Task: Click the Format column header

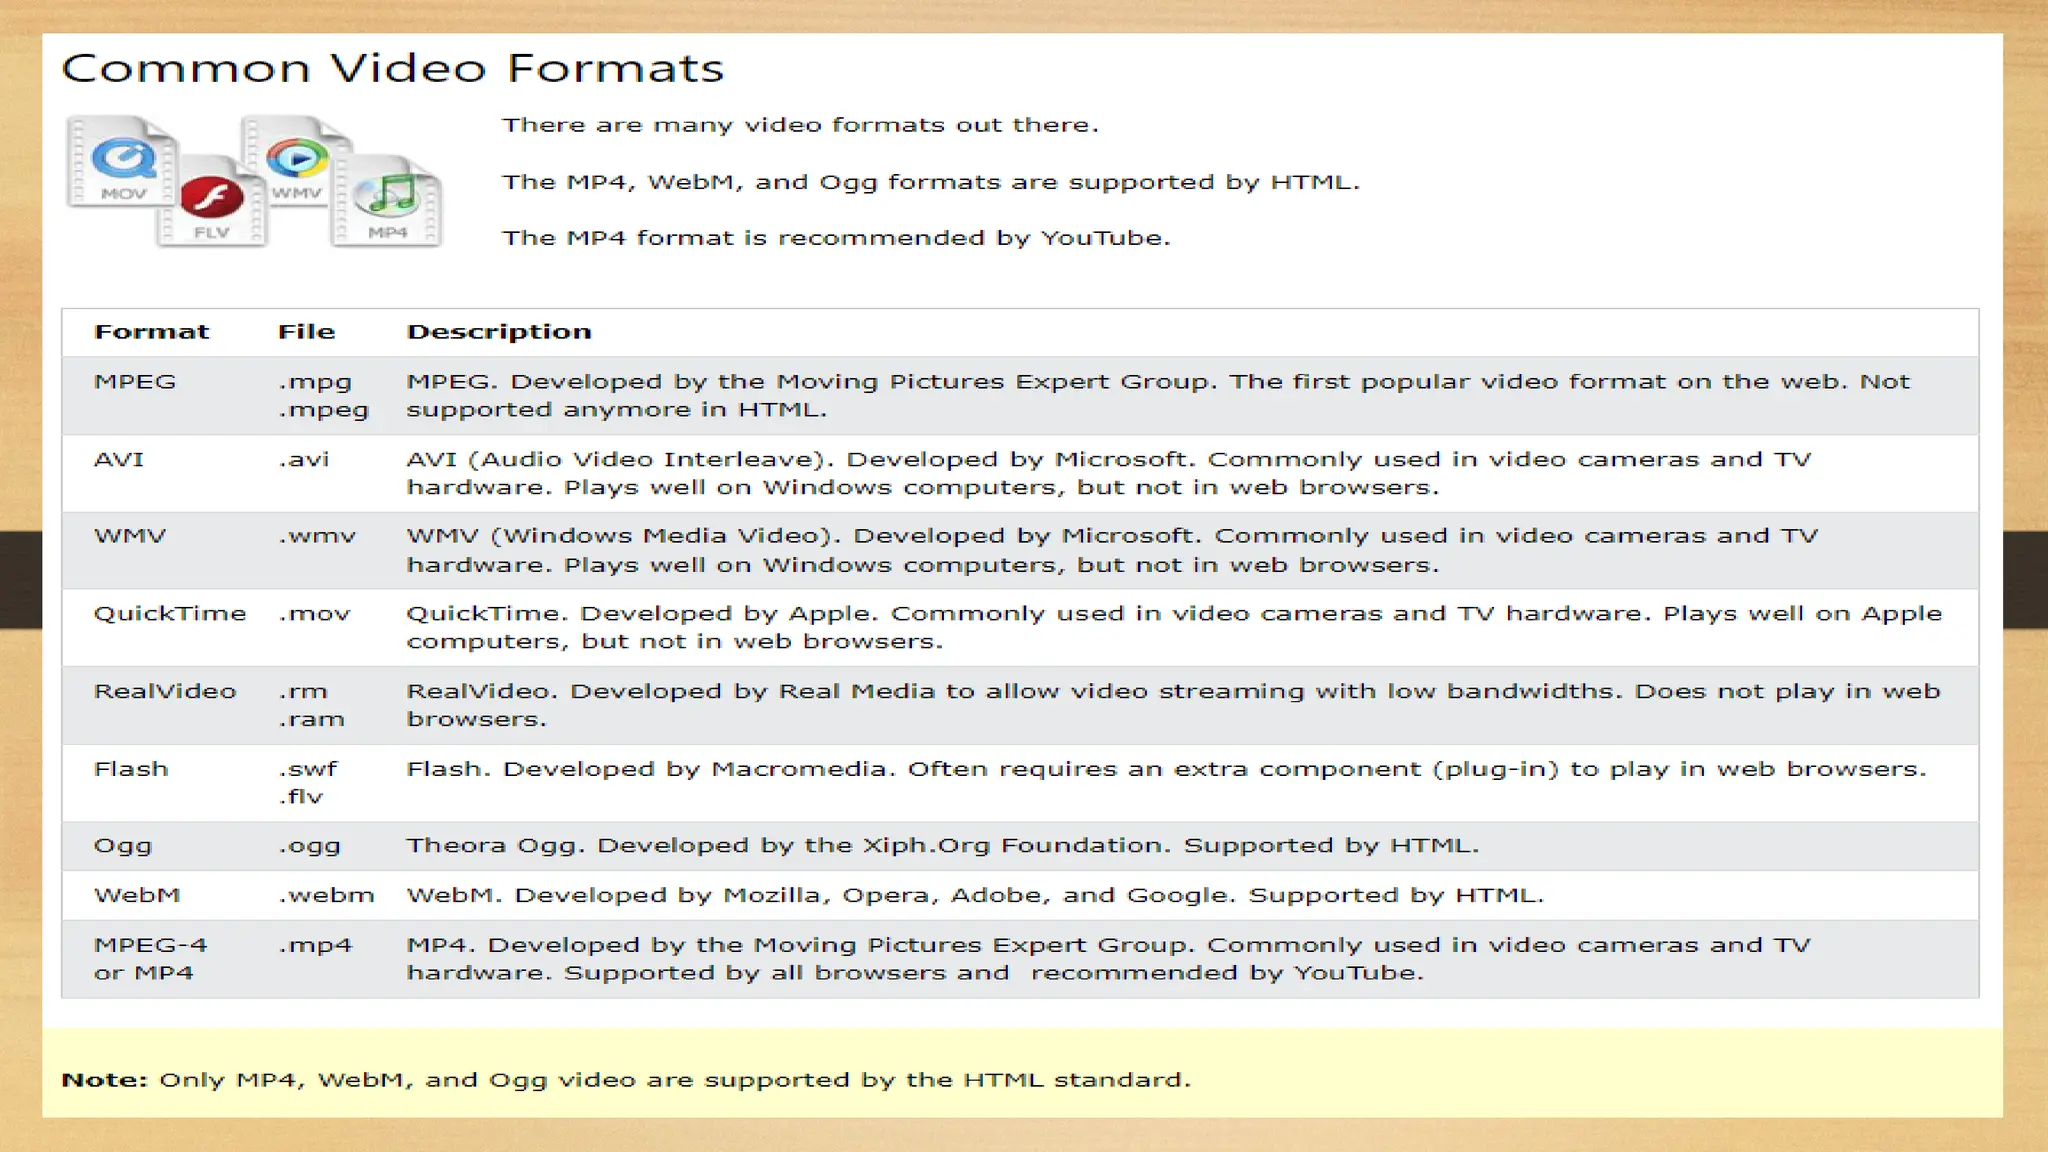Action: point(151,332)
